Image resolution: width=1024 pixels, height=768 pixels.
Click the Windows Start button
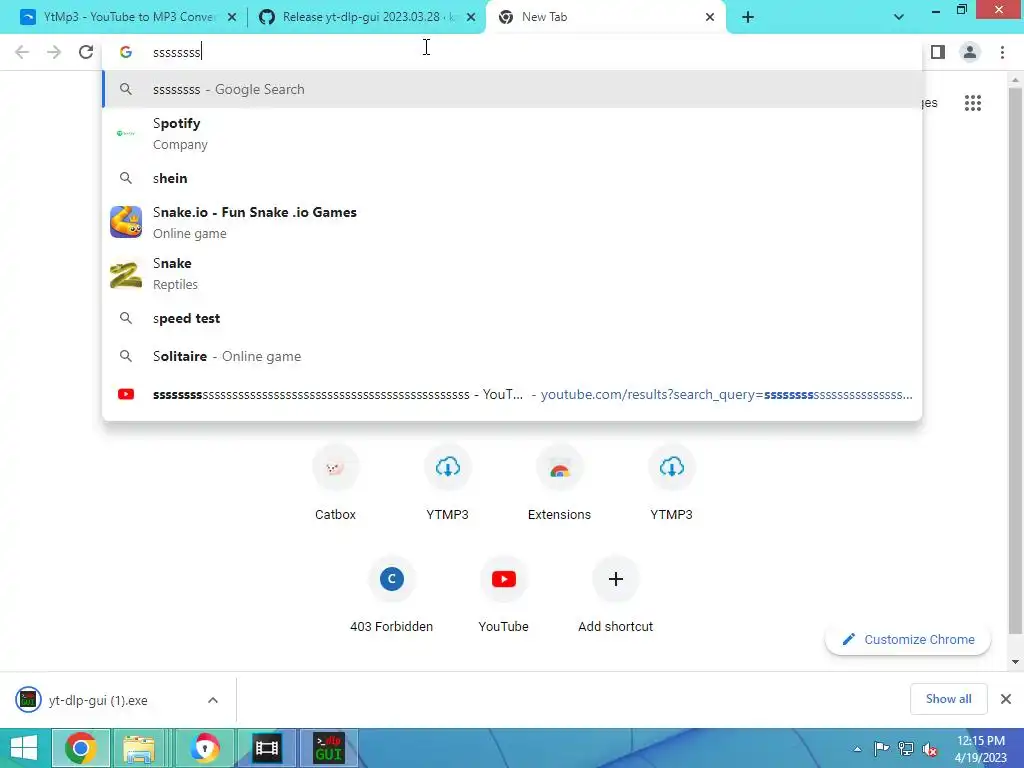point(24,748)
